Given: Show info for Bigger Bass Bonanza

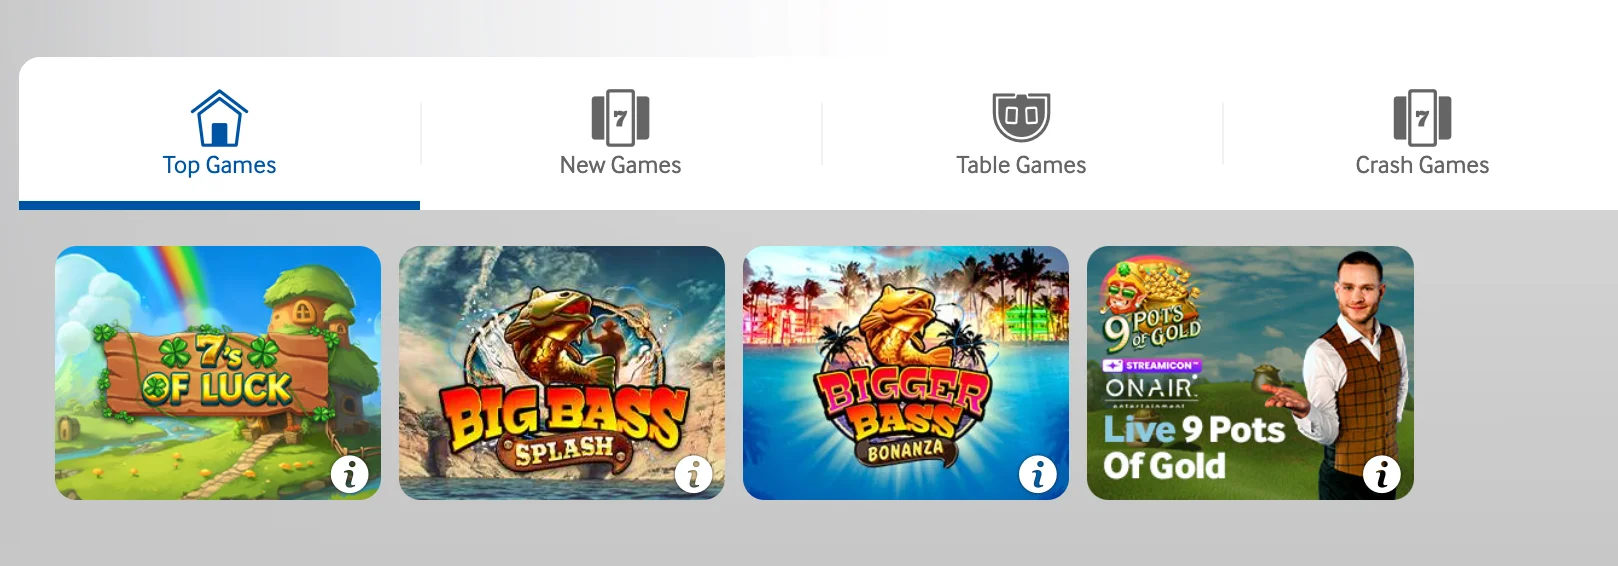Looking at the screenshot, I should (1038, 474).
